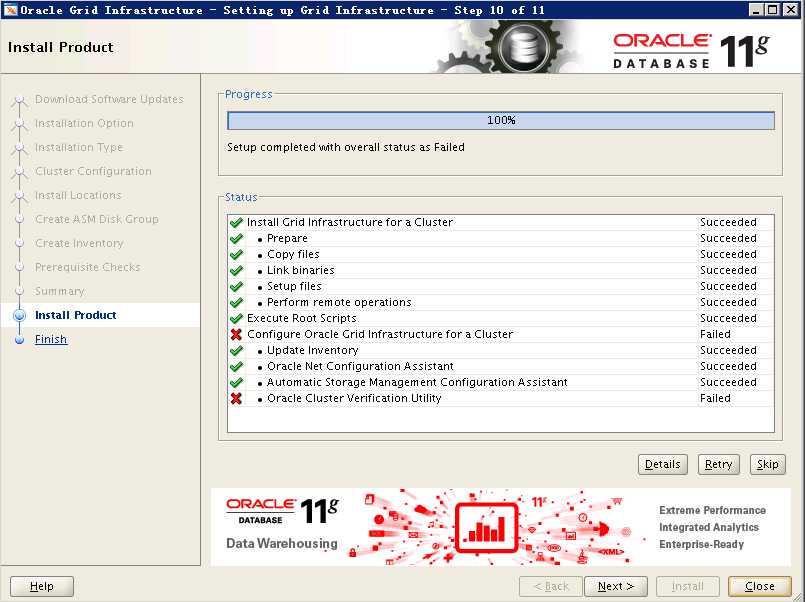The image size is (805, 602).
Task: Select Install Locations step
Action: click(78, 195)
